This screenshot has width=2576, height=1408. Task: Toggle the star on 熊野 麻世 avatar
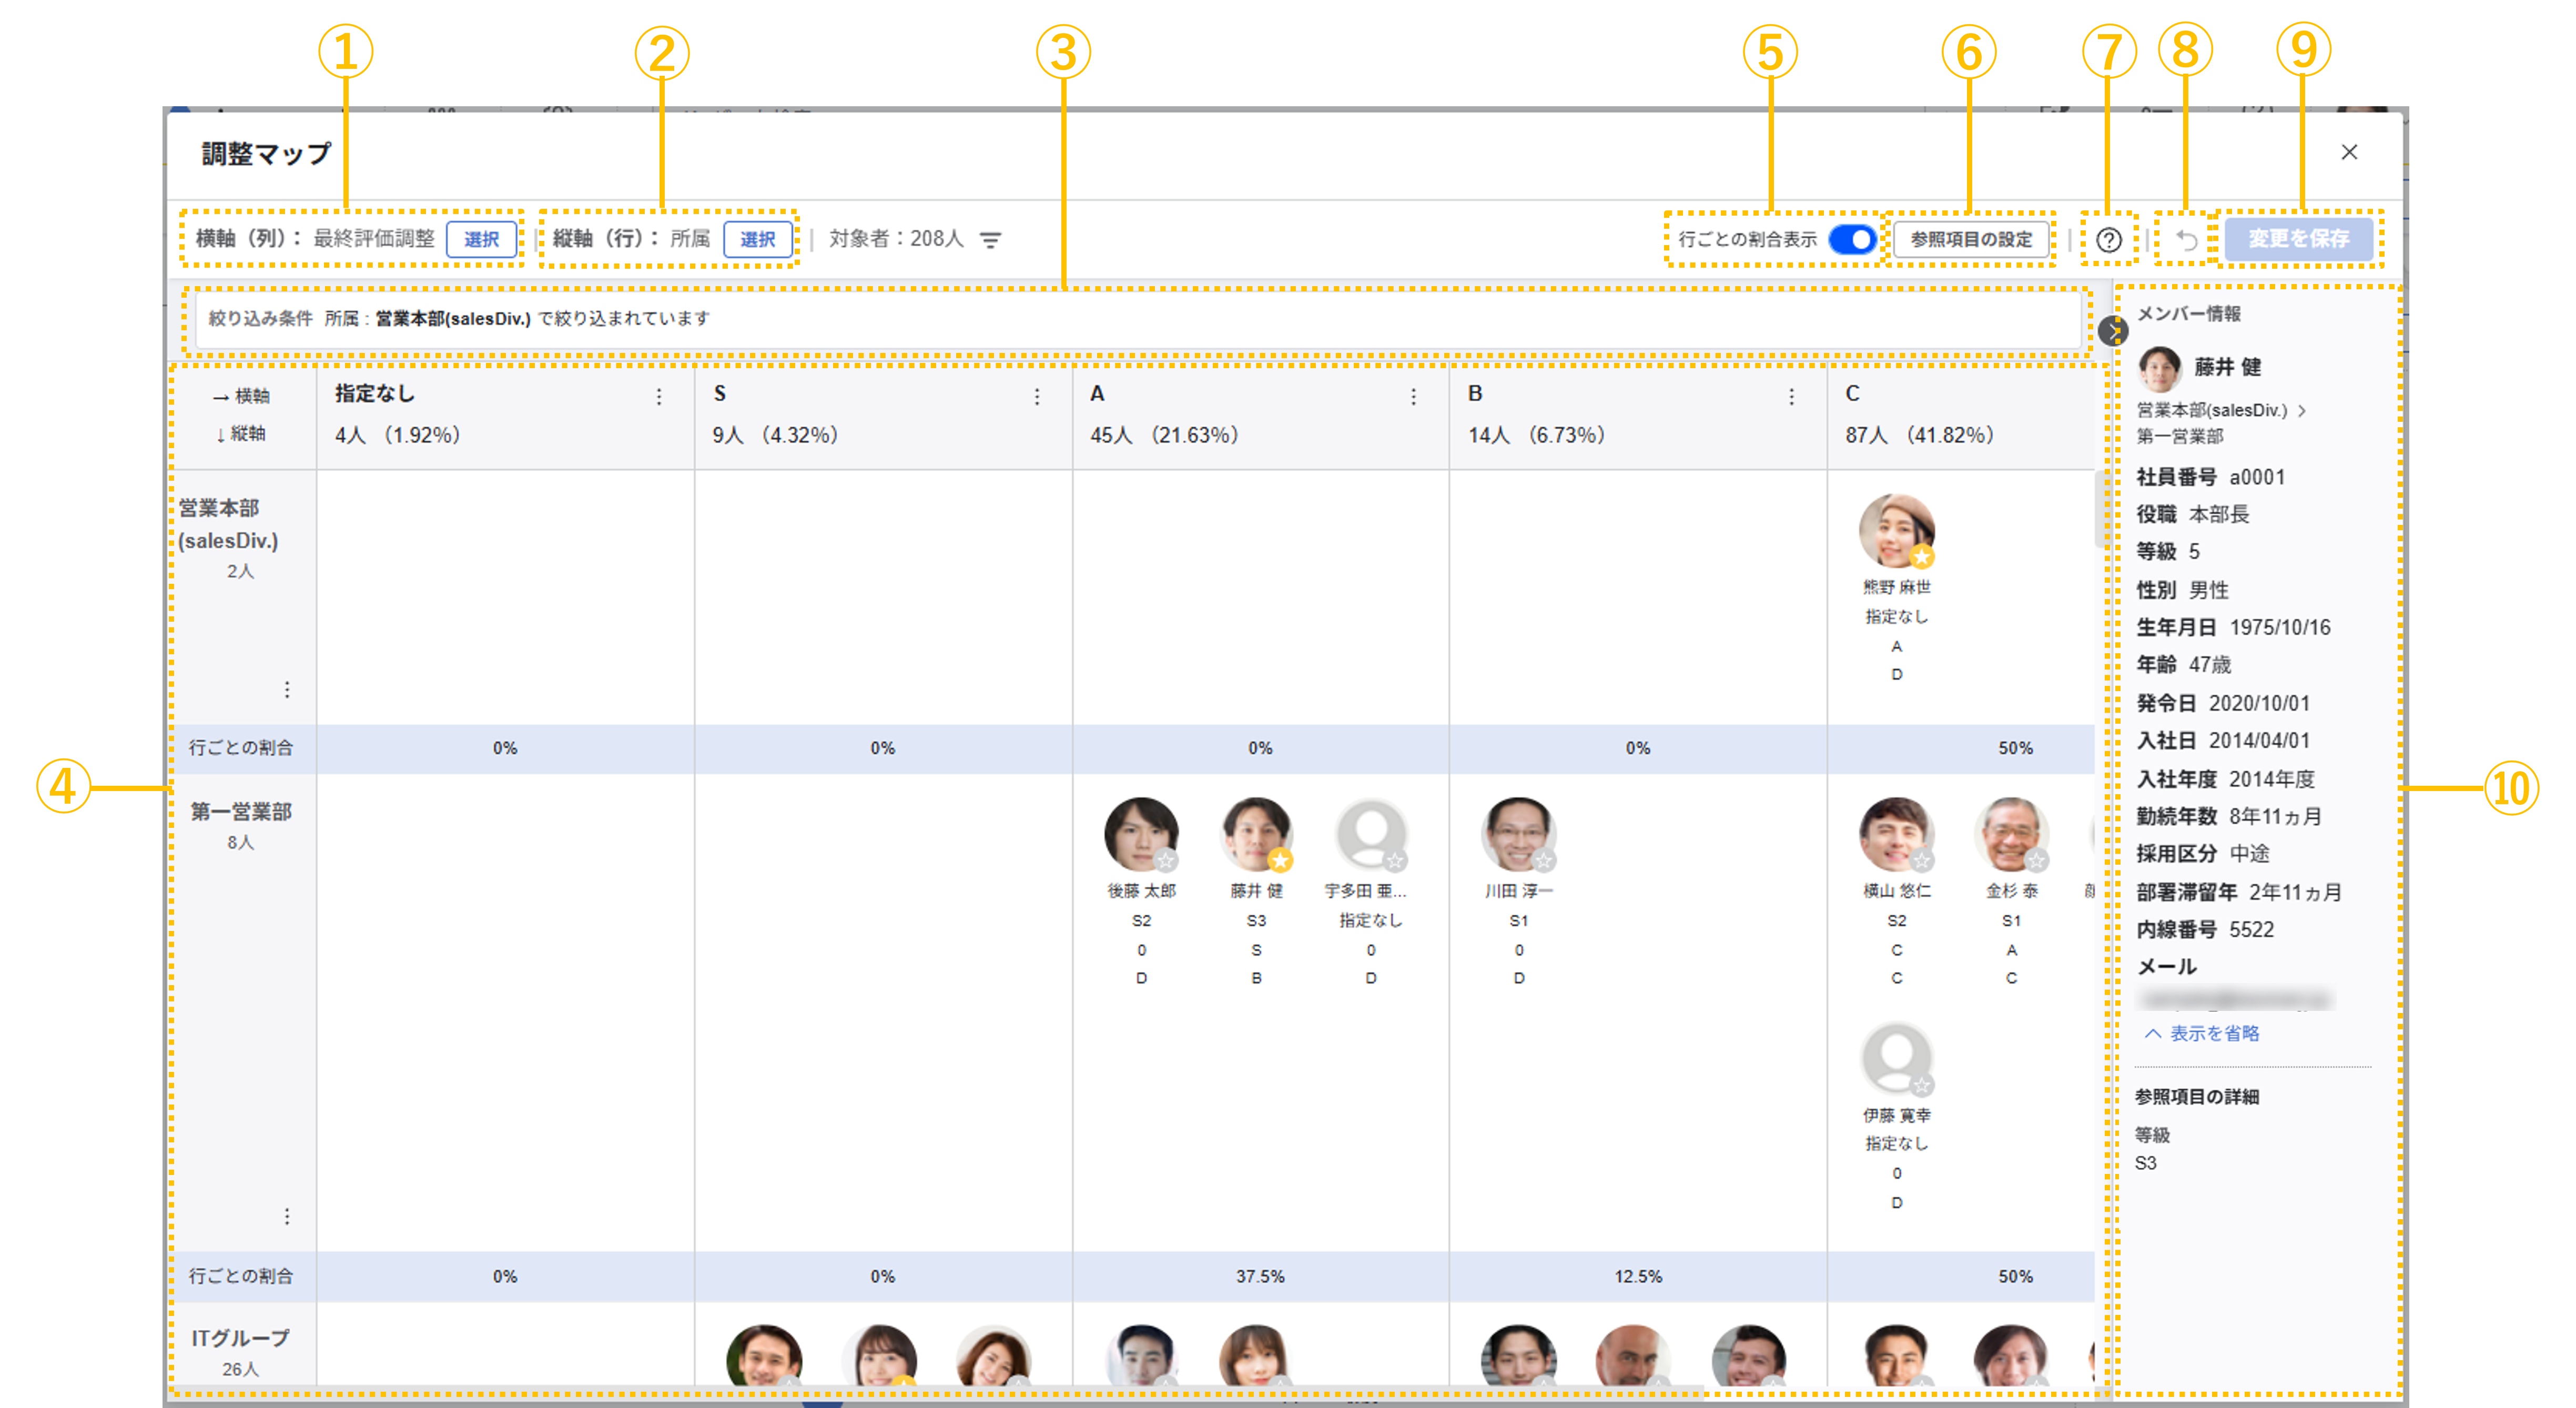[1921, 557]
